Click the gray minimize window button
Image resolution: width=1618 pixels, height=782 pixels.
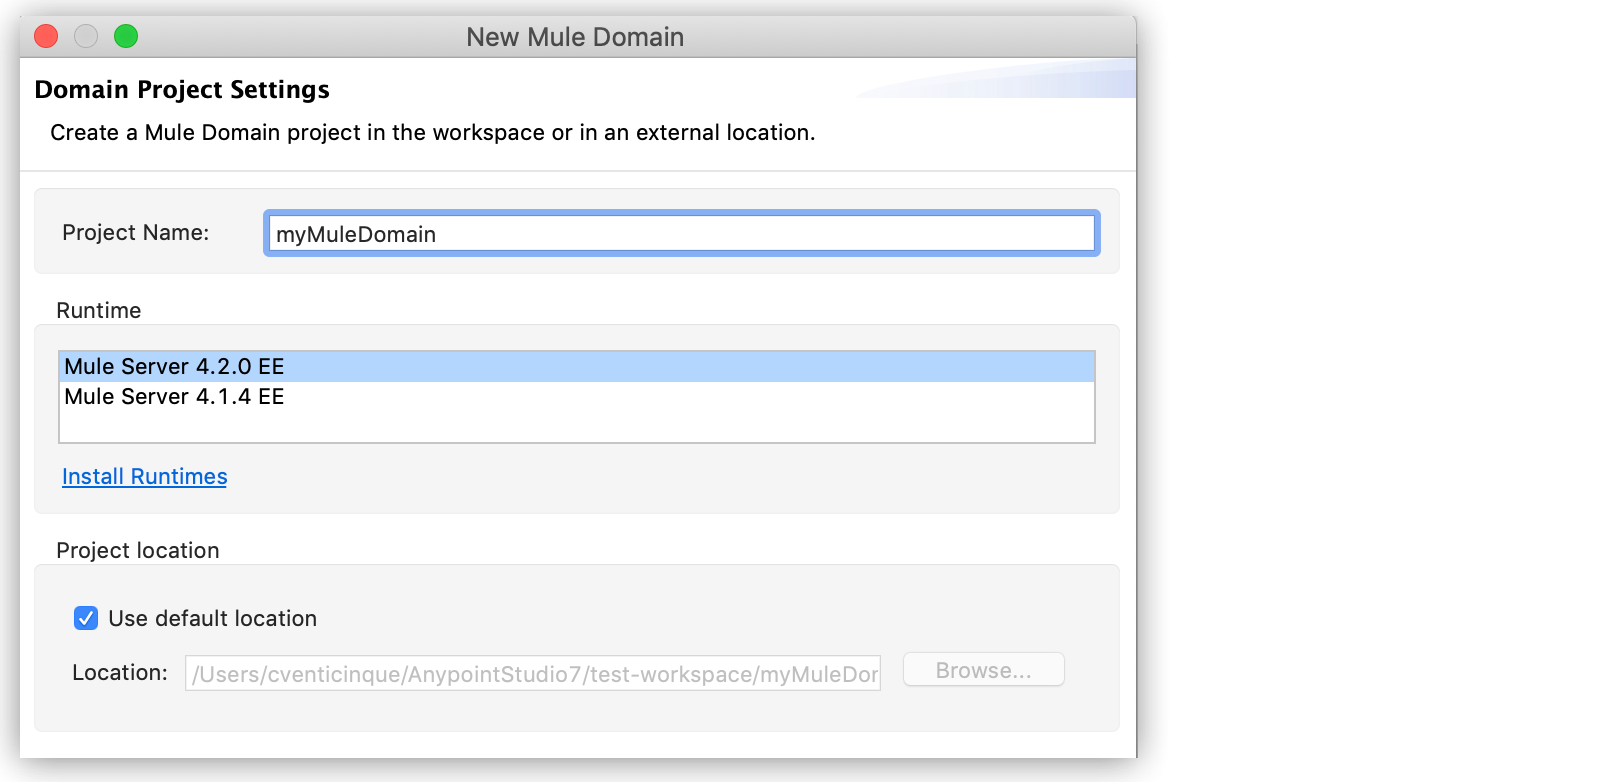86,37
